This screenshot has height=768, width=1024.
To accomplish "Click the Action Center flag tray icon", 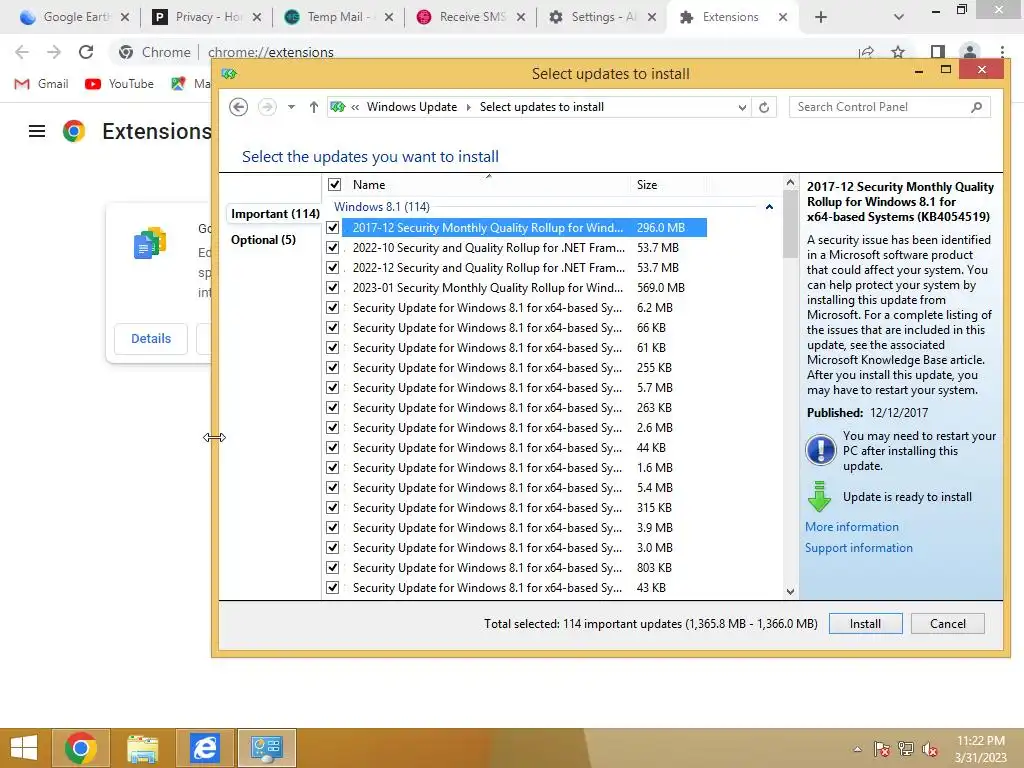I will click(x=882, y=749).
